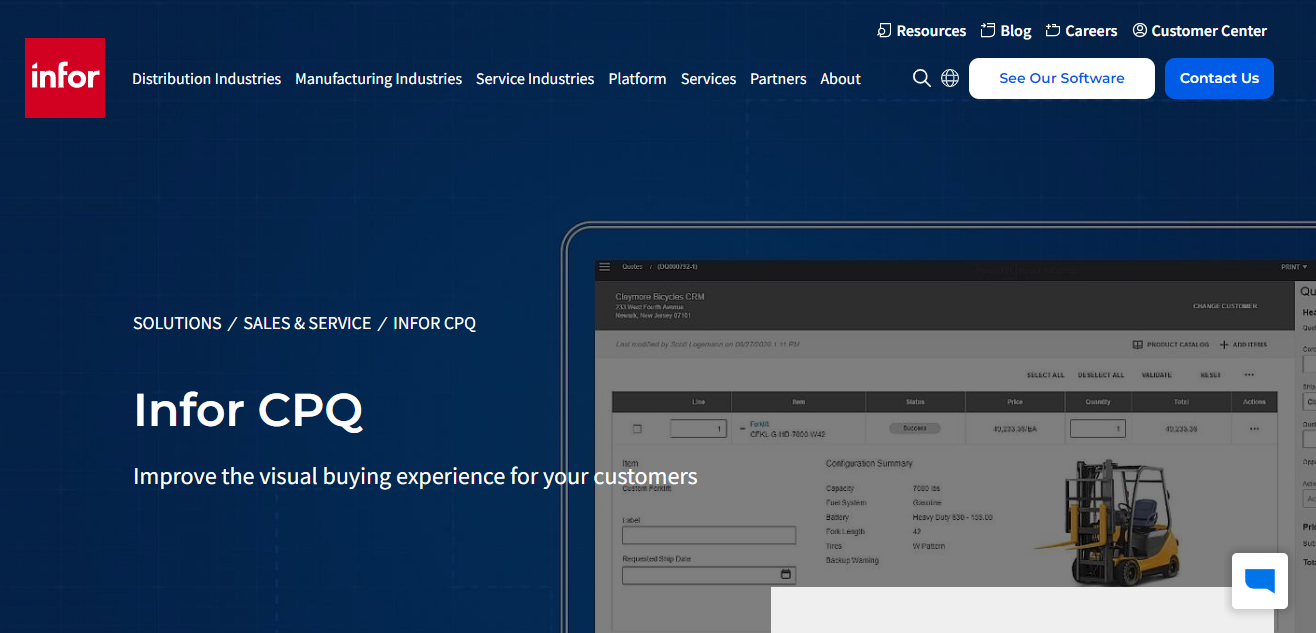Go to the Careers link
The height and width of the screenshot is (633, 1316).
pyautogui.click(x=1091, y=31)
